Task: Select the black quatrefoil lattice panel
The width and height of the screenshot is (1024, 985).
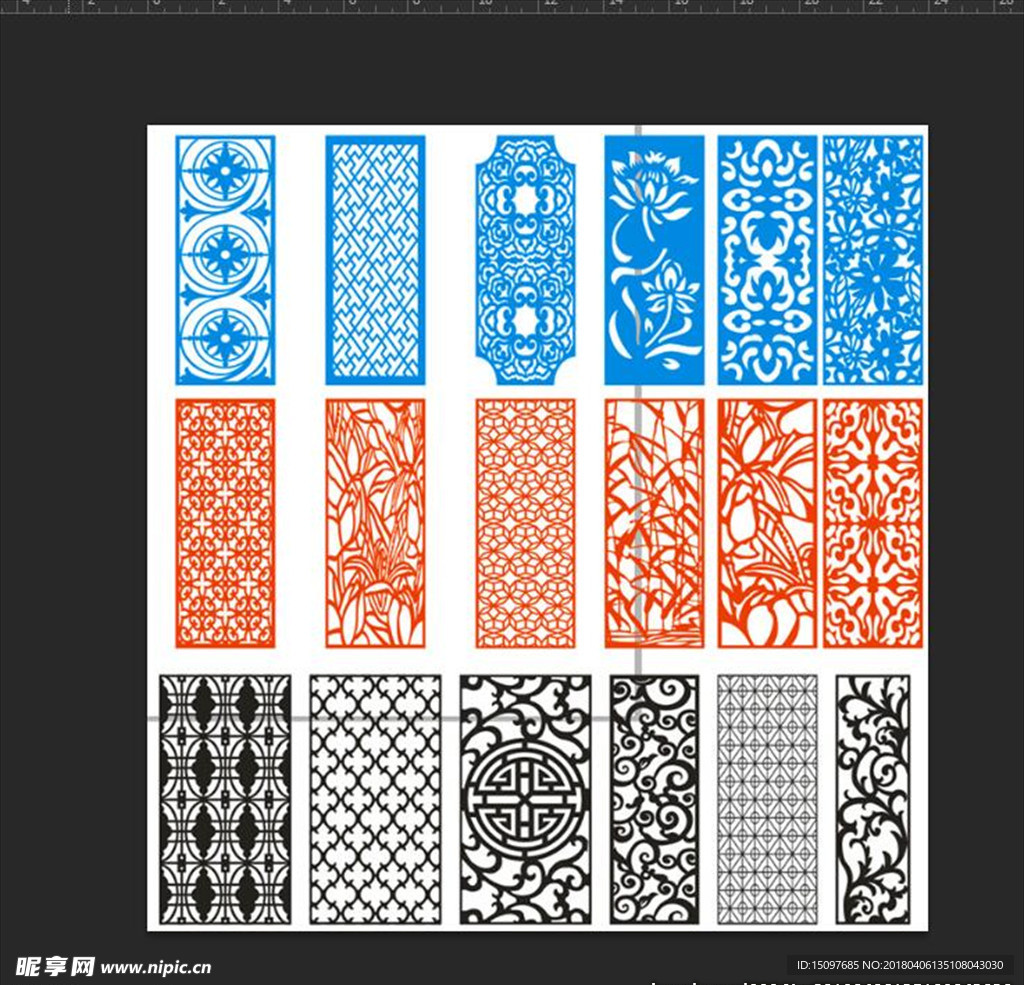Action: click(x=376, y=799)
